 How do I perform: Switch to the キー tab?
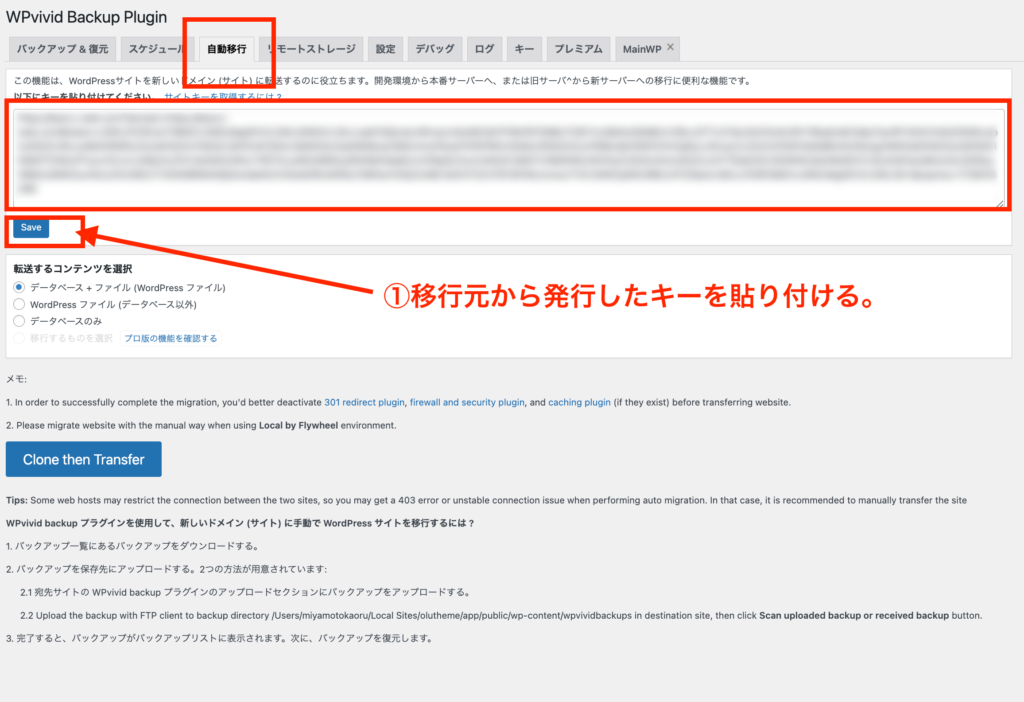[x=524, y=49]
